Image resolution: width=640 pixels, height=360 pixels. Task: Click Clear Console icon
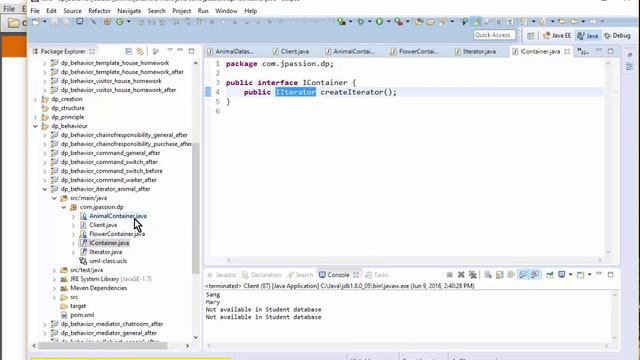click(x=488, y=275)
